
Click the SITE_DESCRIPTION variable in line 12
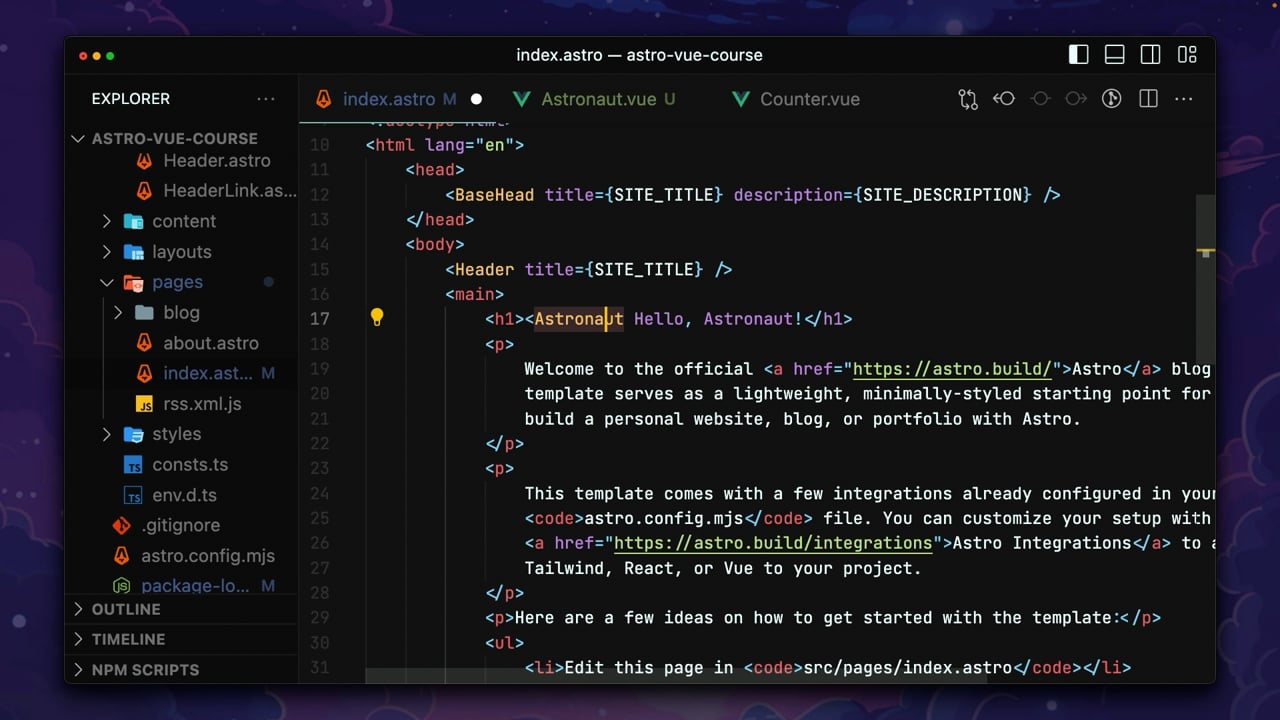point(942,195)
